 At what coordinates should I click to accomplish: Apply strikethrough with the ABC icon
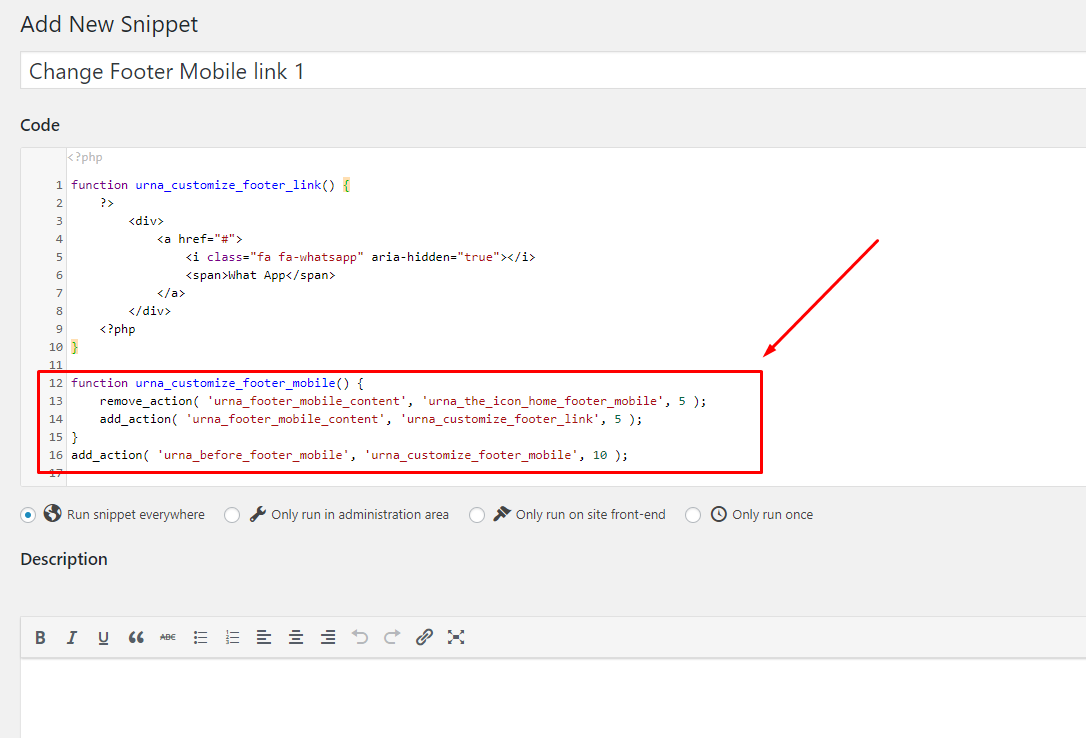click(x=168, y=638)
